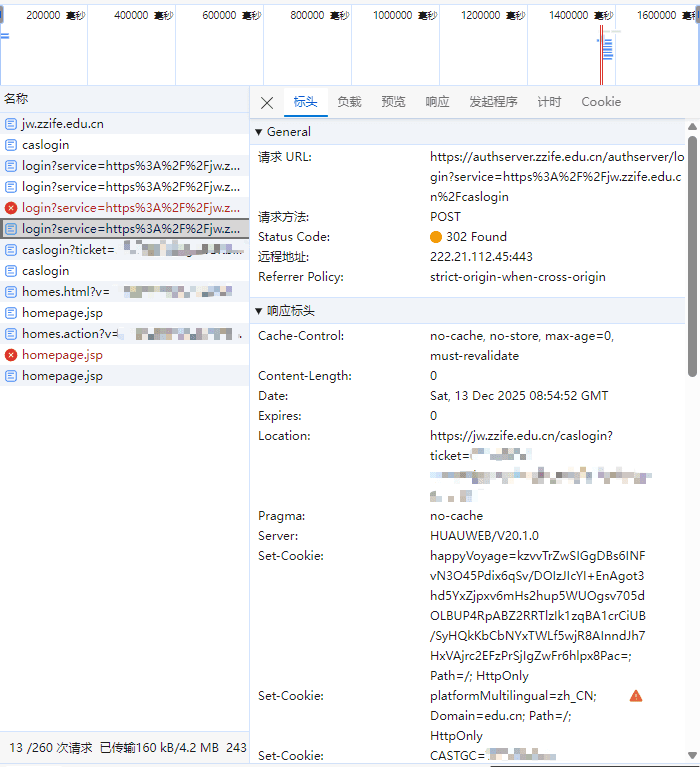Switch to the 计时 tab
This screenshot has height=767, width=700.
click(549, 102)
